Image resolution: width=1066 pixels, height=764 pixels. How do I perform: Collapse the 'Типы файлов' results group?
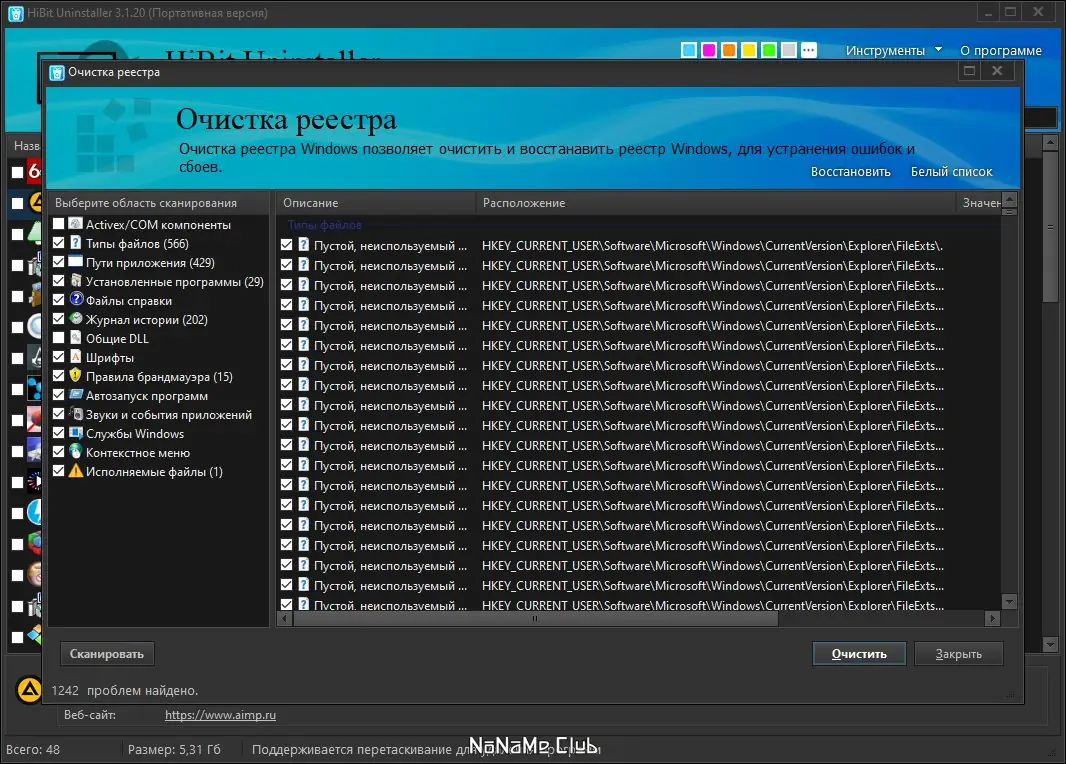(x=324, y=225)
